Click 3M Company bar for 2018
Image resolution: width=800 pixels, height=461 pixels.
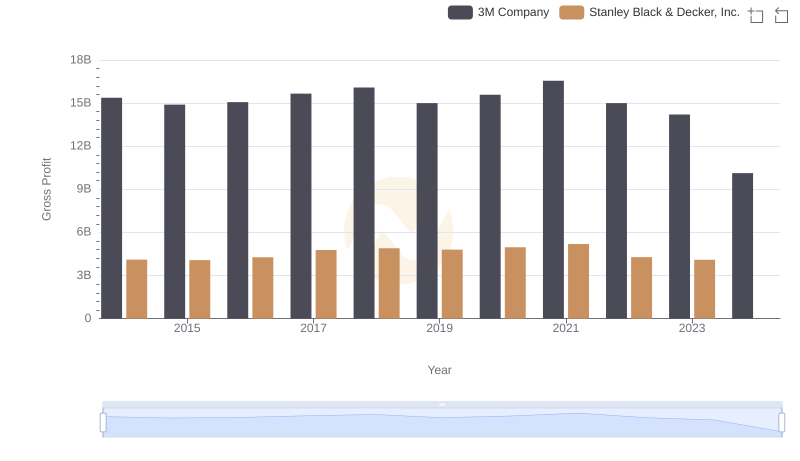[x=364, y=203]
